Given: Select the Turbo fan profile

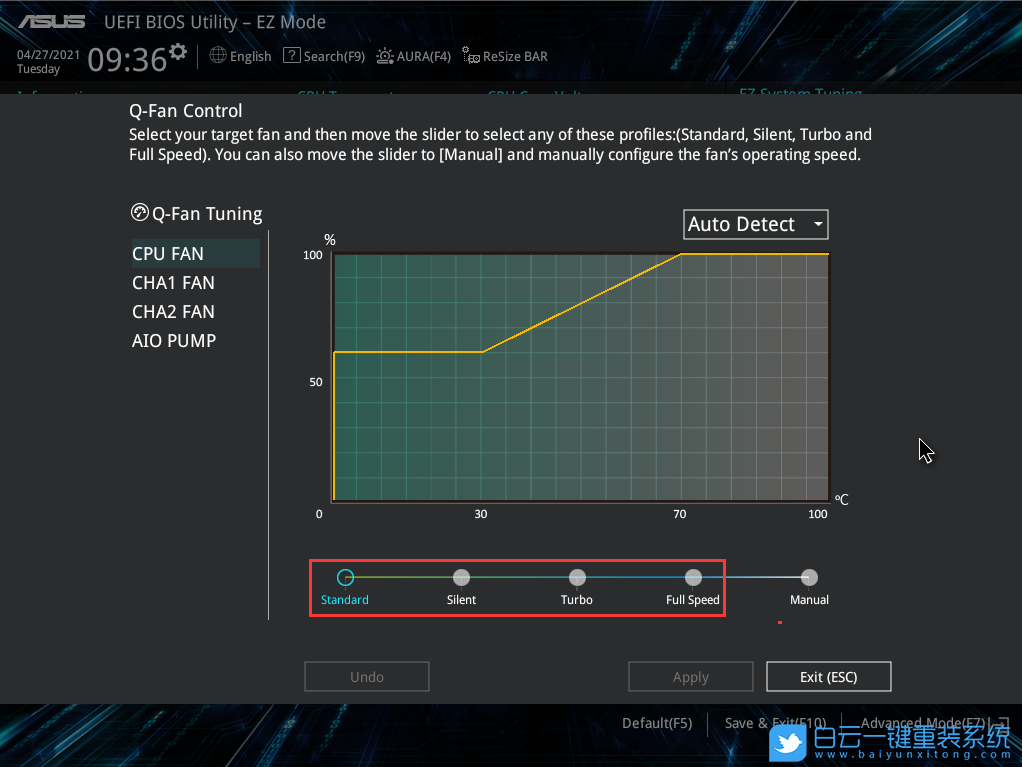Looking at the screenshot, I should click(x=577, y=577).
